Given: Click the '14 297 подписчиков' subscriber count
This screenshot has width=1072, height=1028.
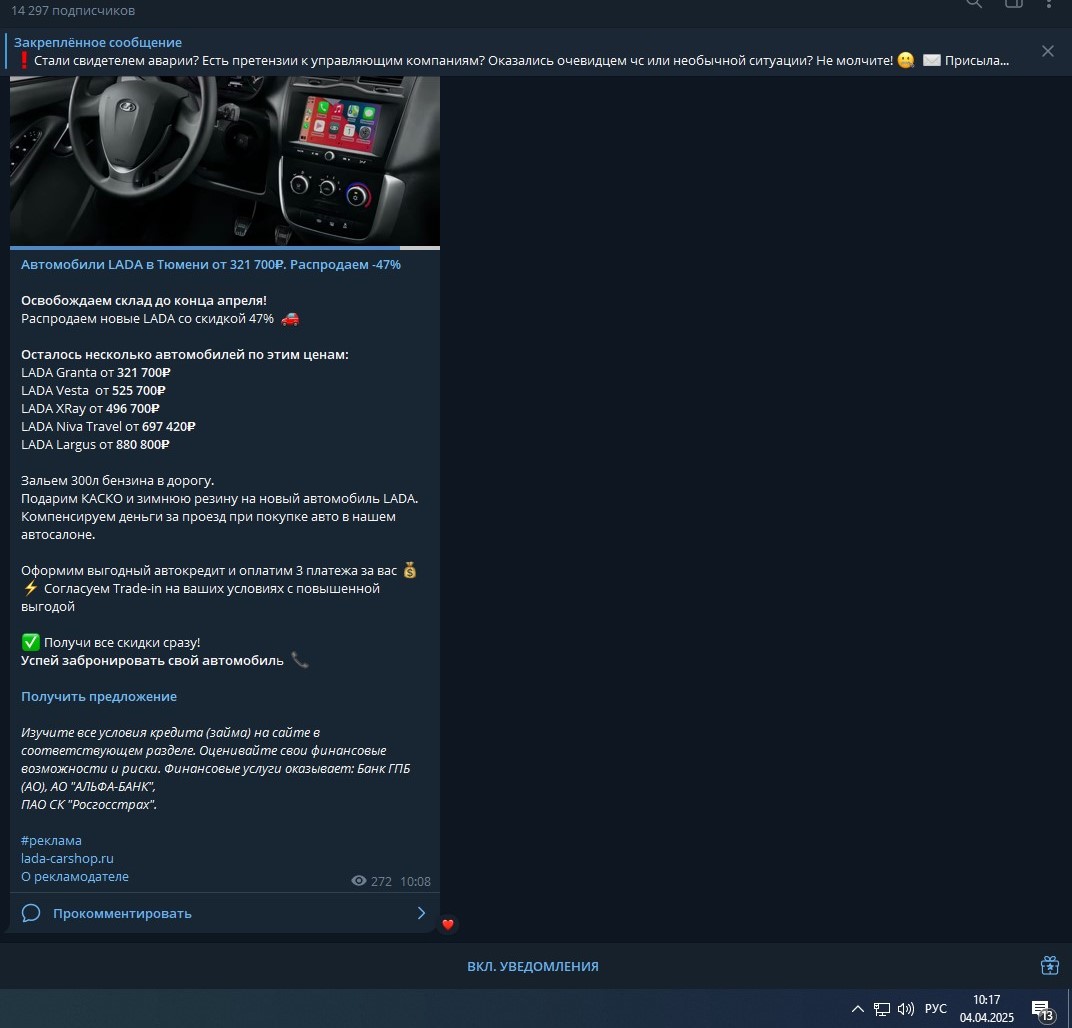Looking at the screenshot, I should coord(73,10).
